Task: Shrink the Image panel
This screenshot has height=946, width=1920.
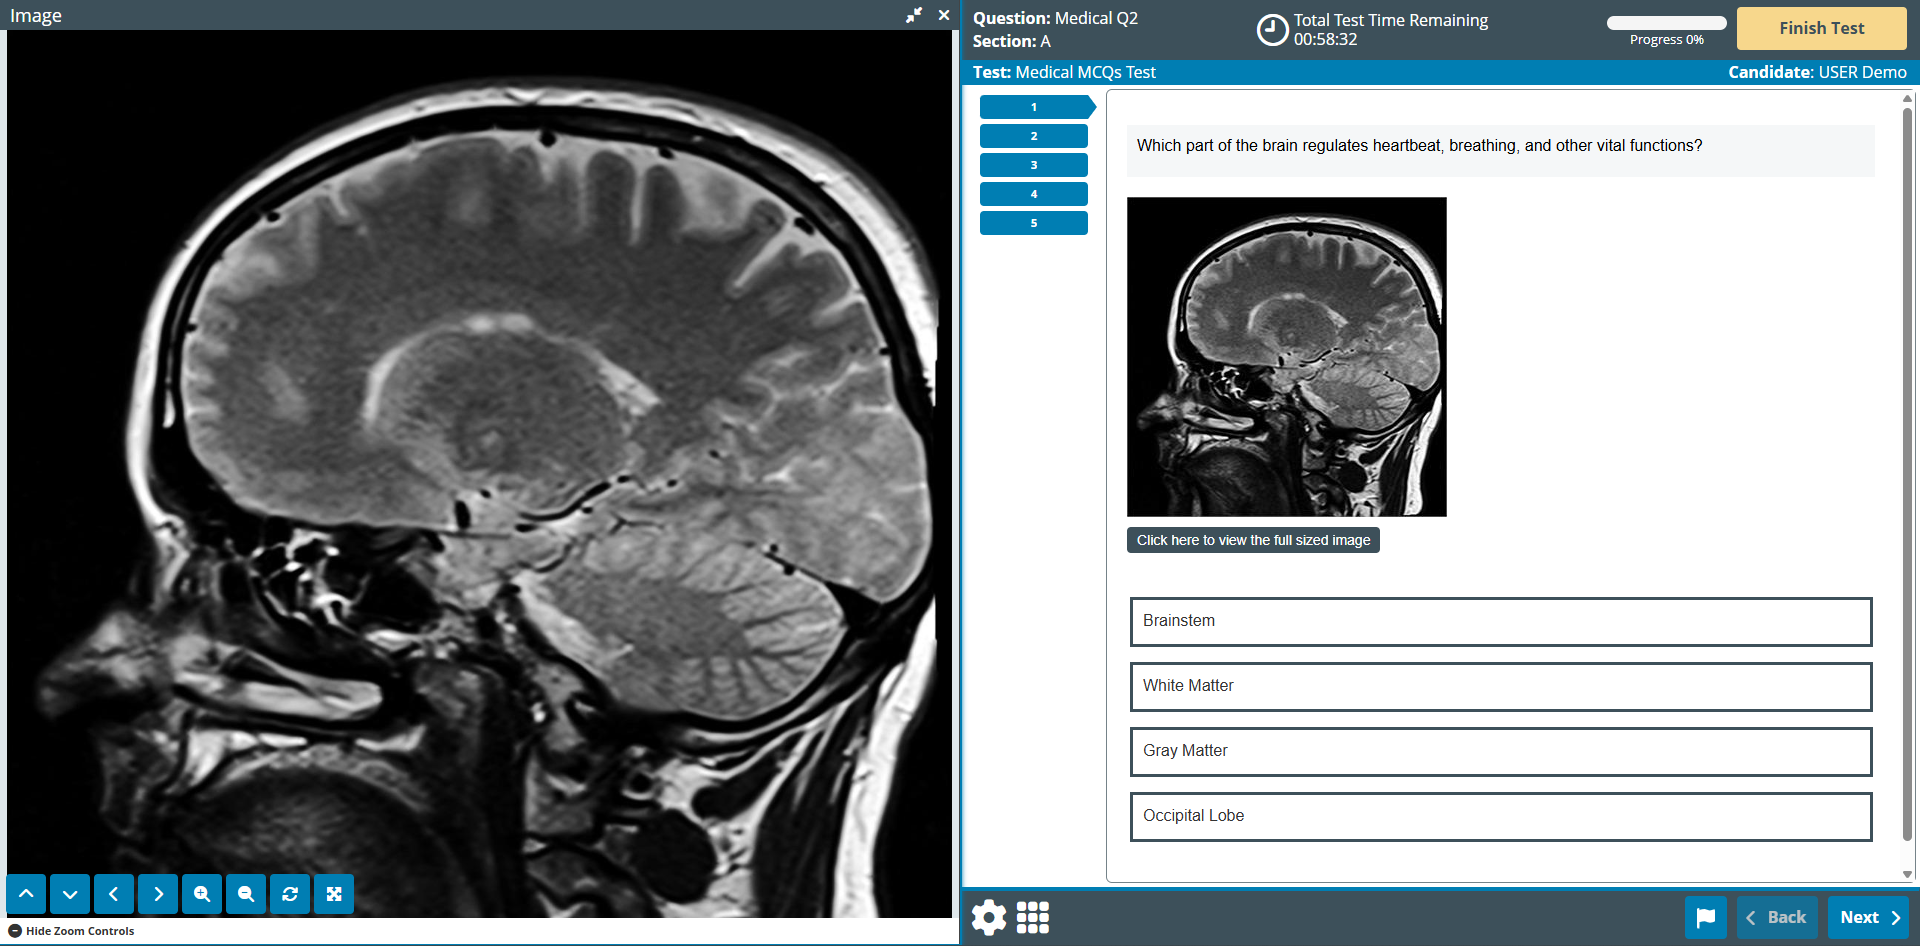Action: 914,15
